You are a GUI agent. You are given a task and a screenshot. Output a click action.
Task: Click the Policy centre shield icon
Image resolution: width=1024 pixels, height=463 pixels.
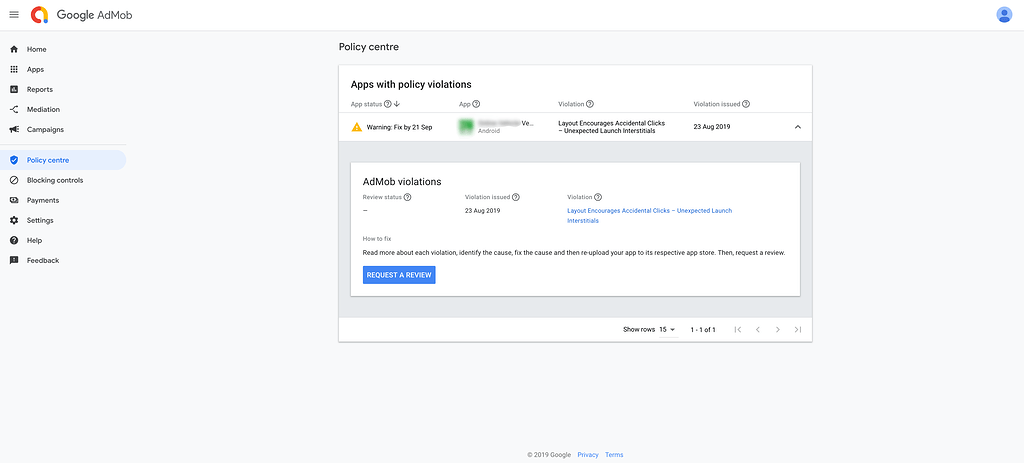click(14, 160)
